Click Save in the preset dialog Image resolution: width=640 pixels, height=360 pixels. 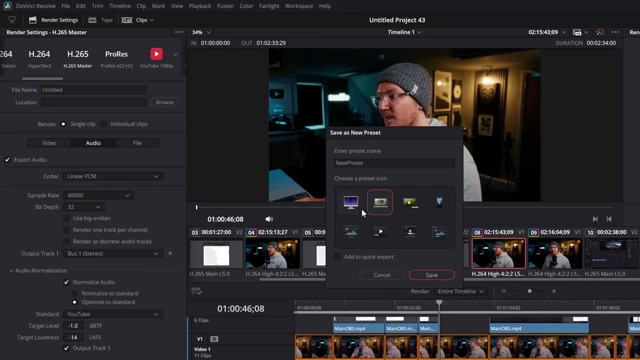point(432,275)
